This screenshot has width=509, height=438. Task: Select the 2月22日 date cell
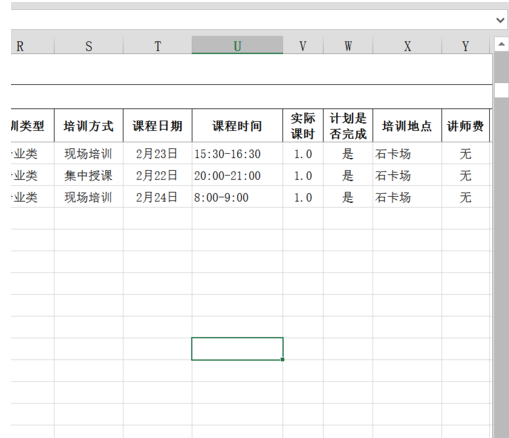(157, 175)
